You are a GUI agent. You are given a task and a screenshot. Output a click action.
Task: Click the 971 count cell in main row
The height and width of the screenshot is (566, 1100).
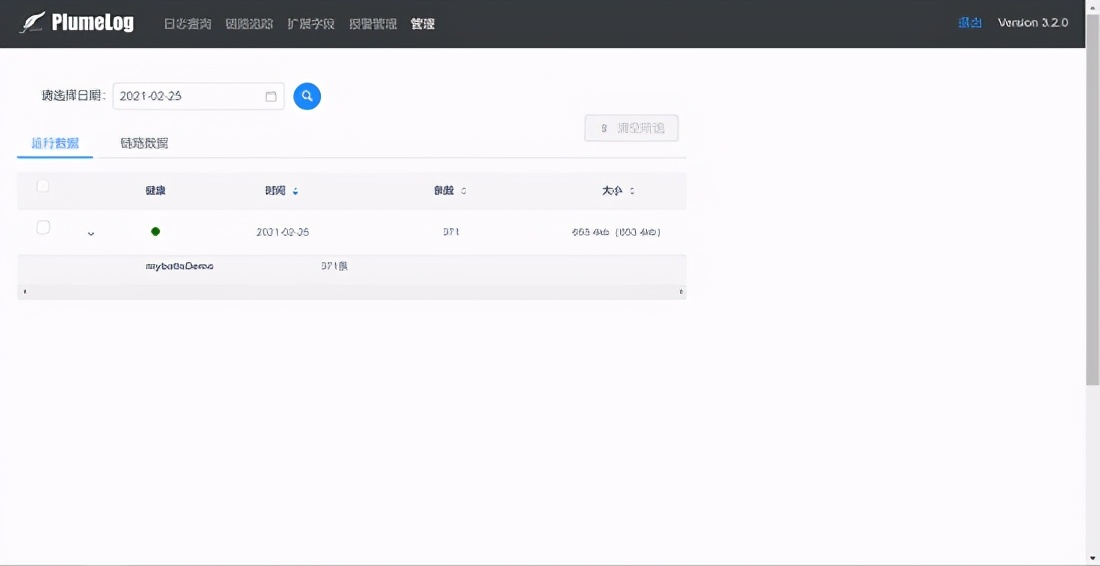[x=451, y=232]
